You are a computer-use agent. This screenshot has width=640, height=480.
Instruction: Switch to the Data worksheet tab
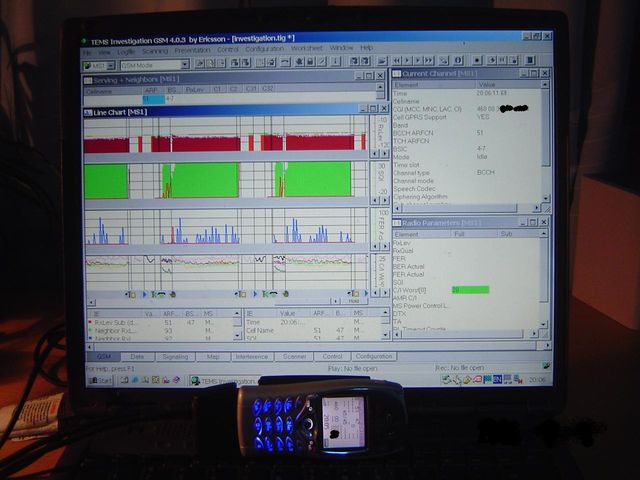pyautogui.click(x=138, y=357)
